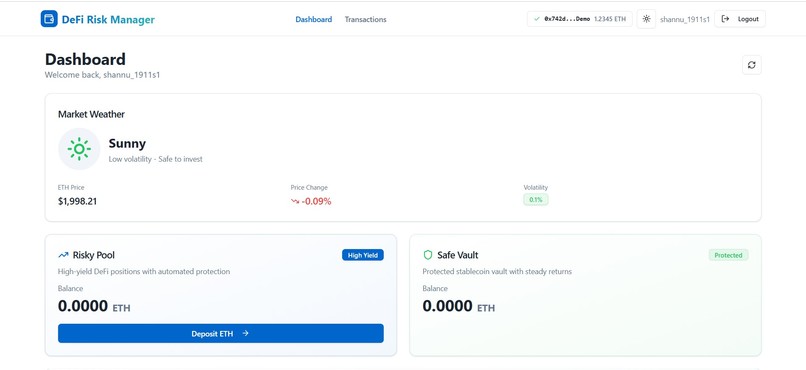Click the Risky Pool card title
Viewport: 806px width, 370px height.
click(x=94, y=255)
